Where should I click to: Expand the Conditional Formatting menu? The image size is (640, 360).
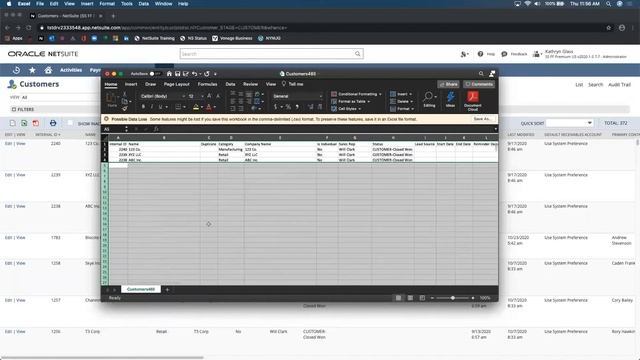[x=356, y=94]
